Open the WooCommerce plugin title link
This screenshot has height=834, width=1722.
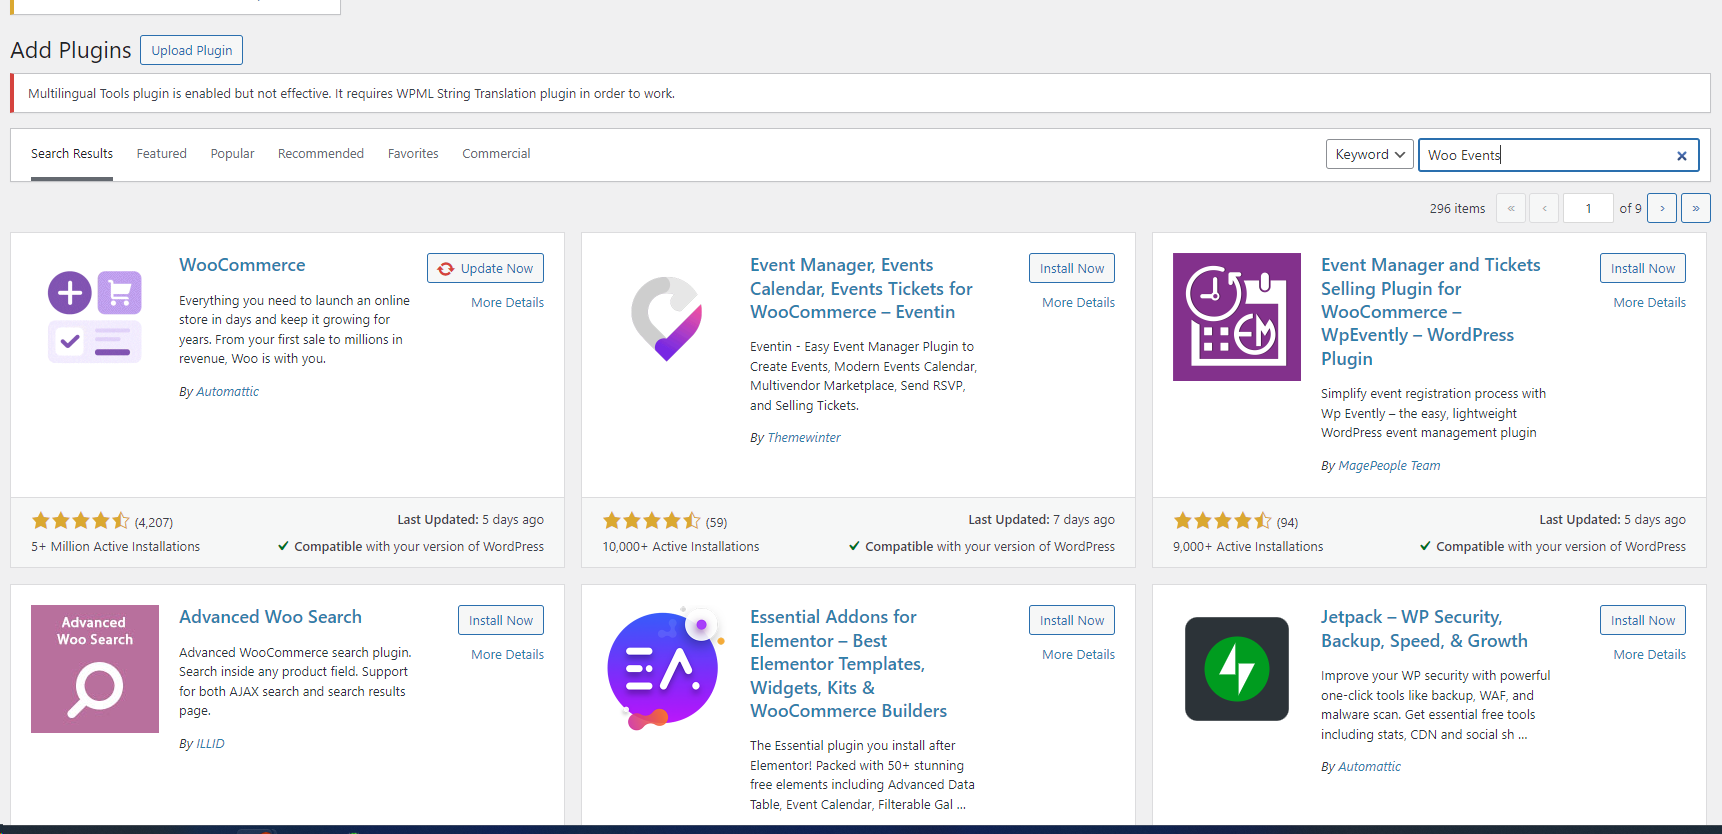tap(242, 265)
